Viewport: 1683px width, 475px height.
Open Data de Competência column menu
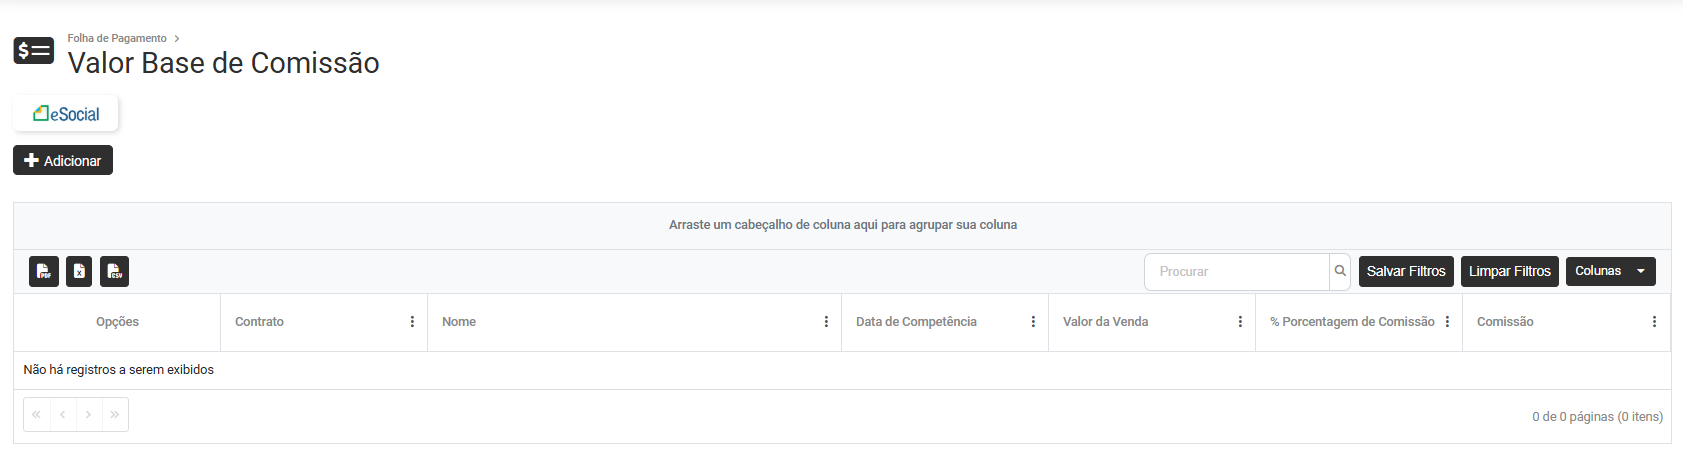click(1033, 322)
